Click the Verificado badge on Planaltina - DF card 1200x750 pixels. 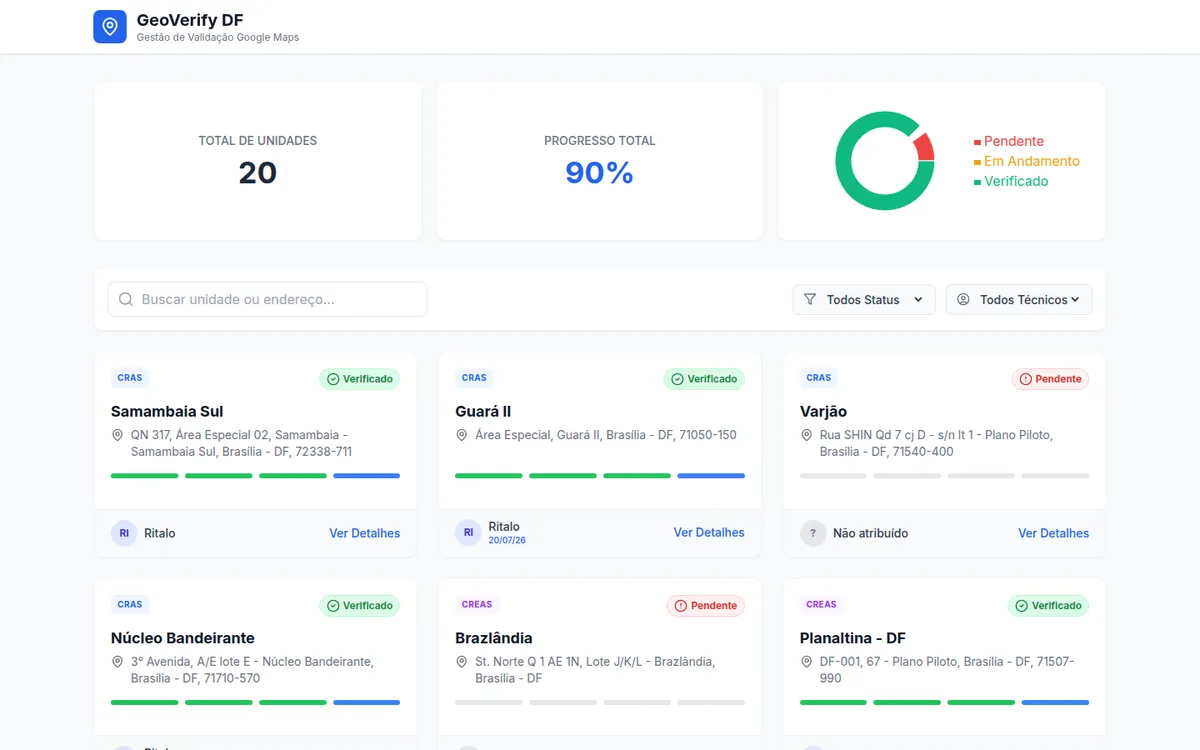[1048, 605]
